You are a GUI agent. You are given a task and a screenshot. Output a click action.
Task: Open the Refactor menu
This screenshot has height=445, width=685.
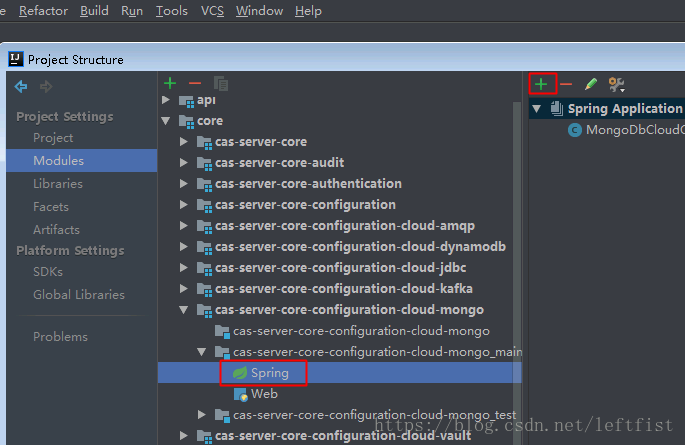(x=43, y=11)
